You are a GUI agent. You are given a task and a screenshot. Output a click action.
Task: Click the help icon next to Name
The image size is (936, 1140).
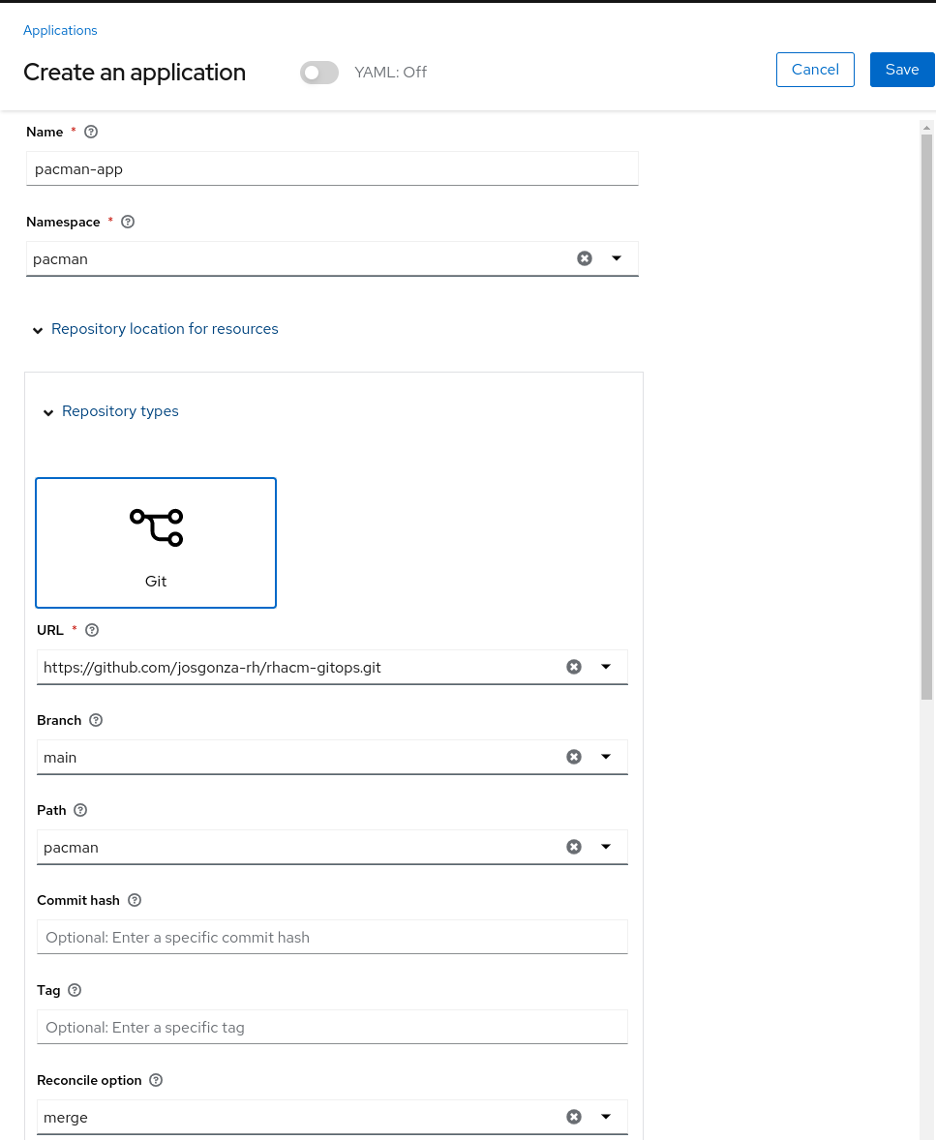click(x=91, y=132)
